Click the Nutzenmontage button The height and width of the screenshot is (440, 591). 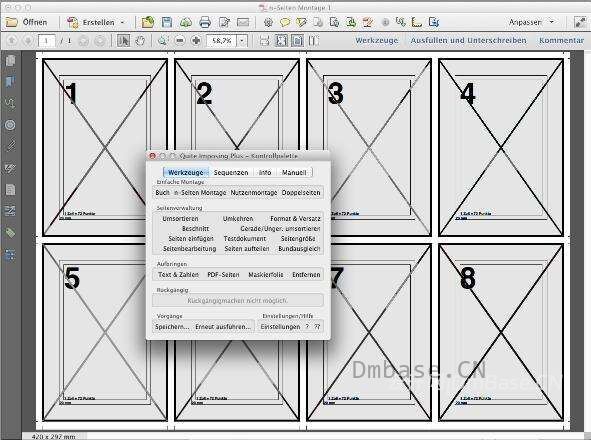tap(254, 193)
